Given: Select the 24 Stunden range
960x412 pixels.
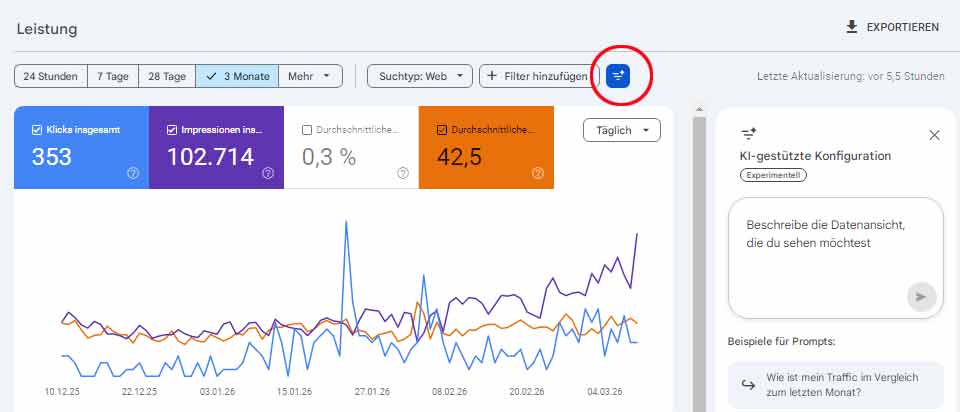Looking at the screenshot, I should (51, 77).
